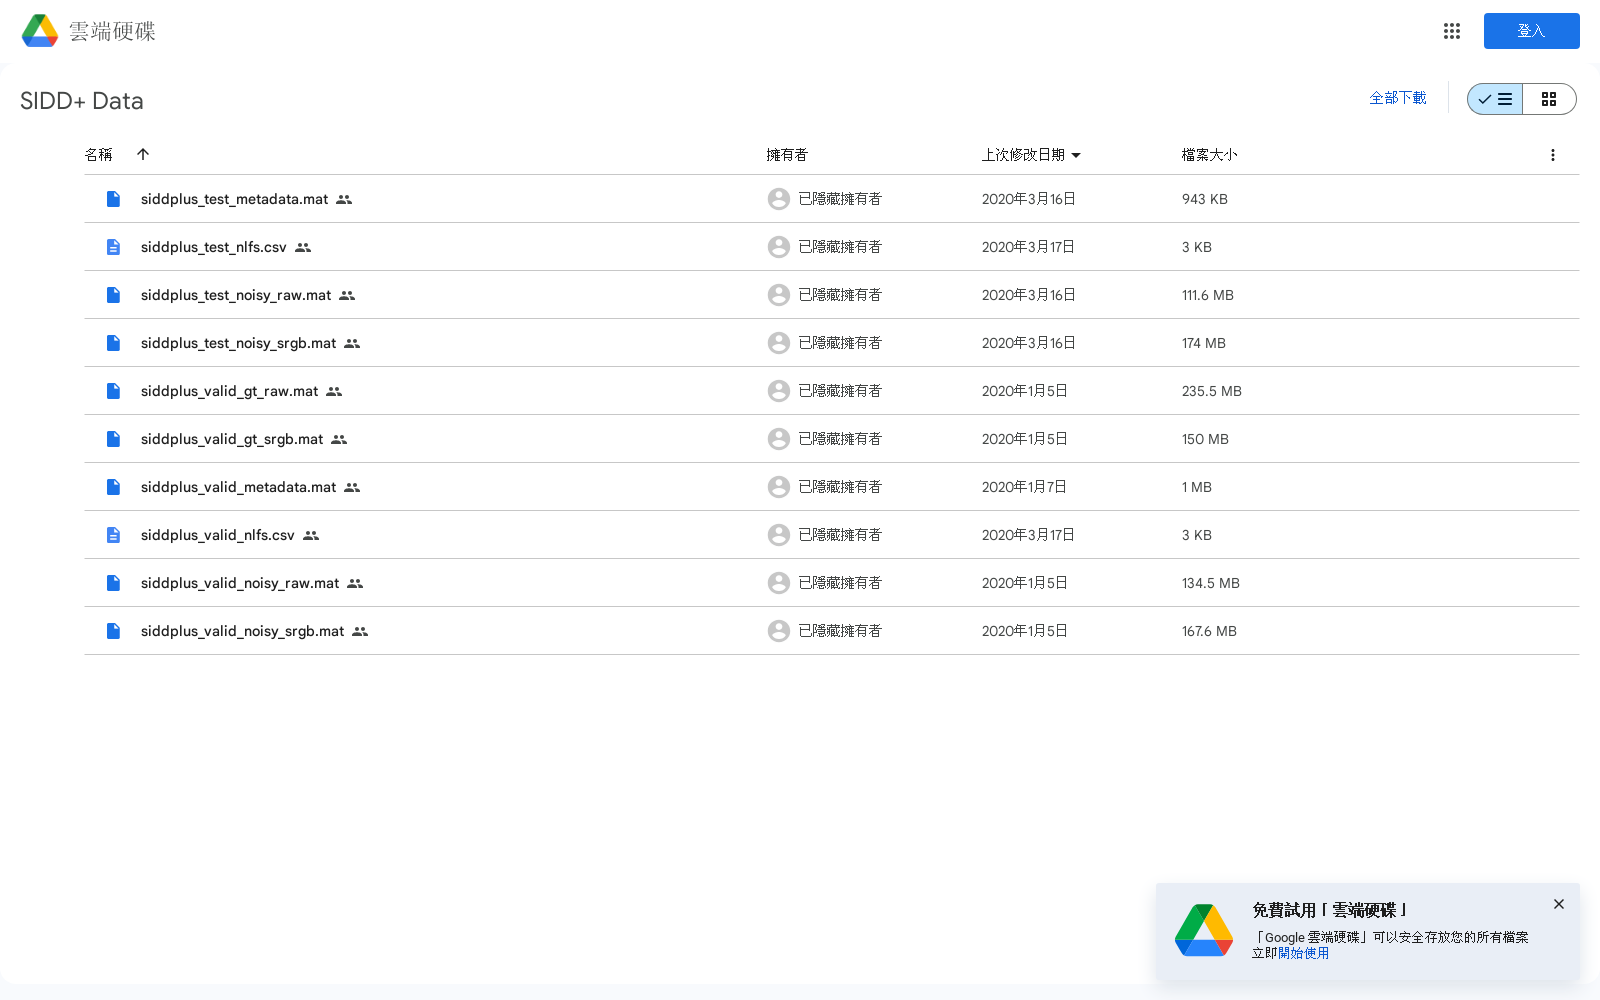
Task: Click file icon for siddplus_valid_noisy_srgb.mat
Action: (x=113, y=631)
